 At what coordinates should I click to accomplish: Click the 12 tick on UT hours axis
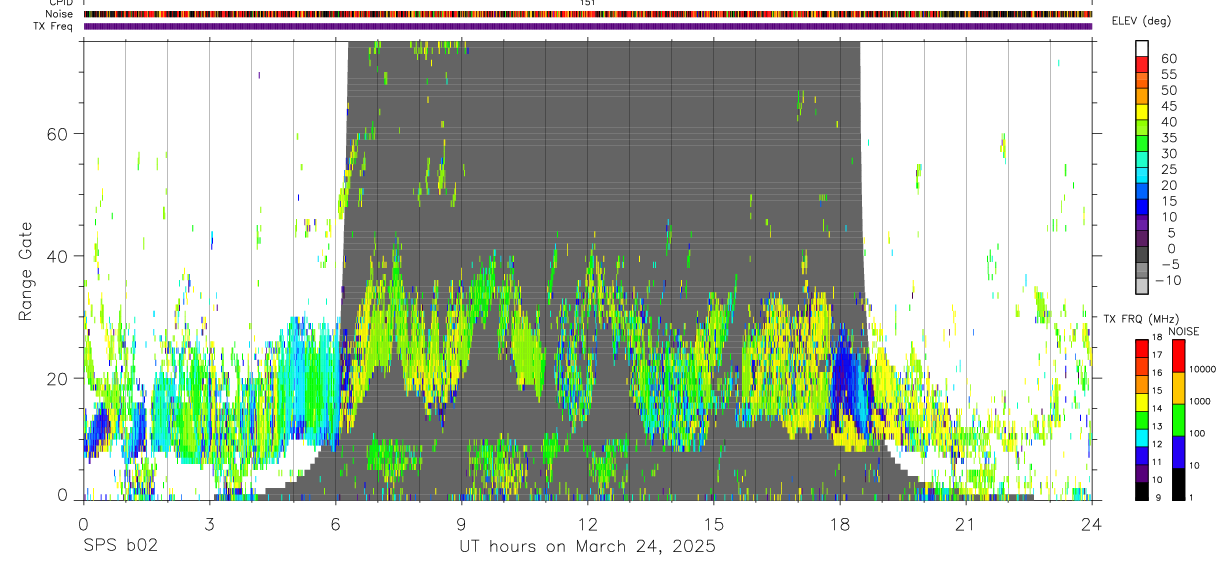tap(587, 524)
